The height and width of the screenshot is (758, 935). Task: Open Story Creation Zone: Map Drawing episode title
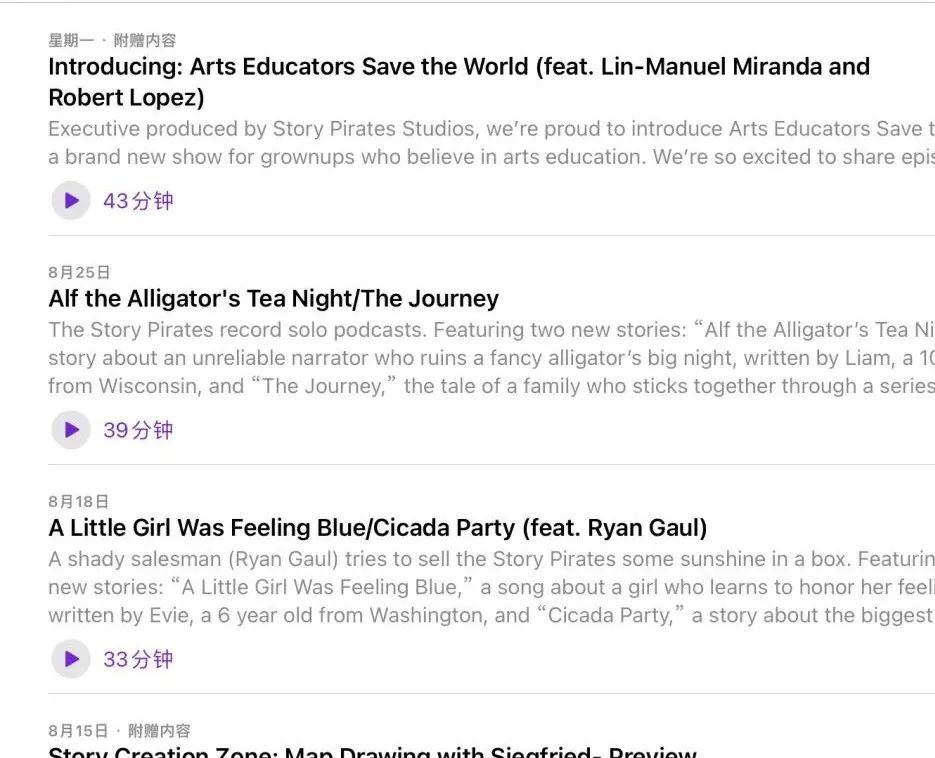(372, 751)
